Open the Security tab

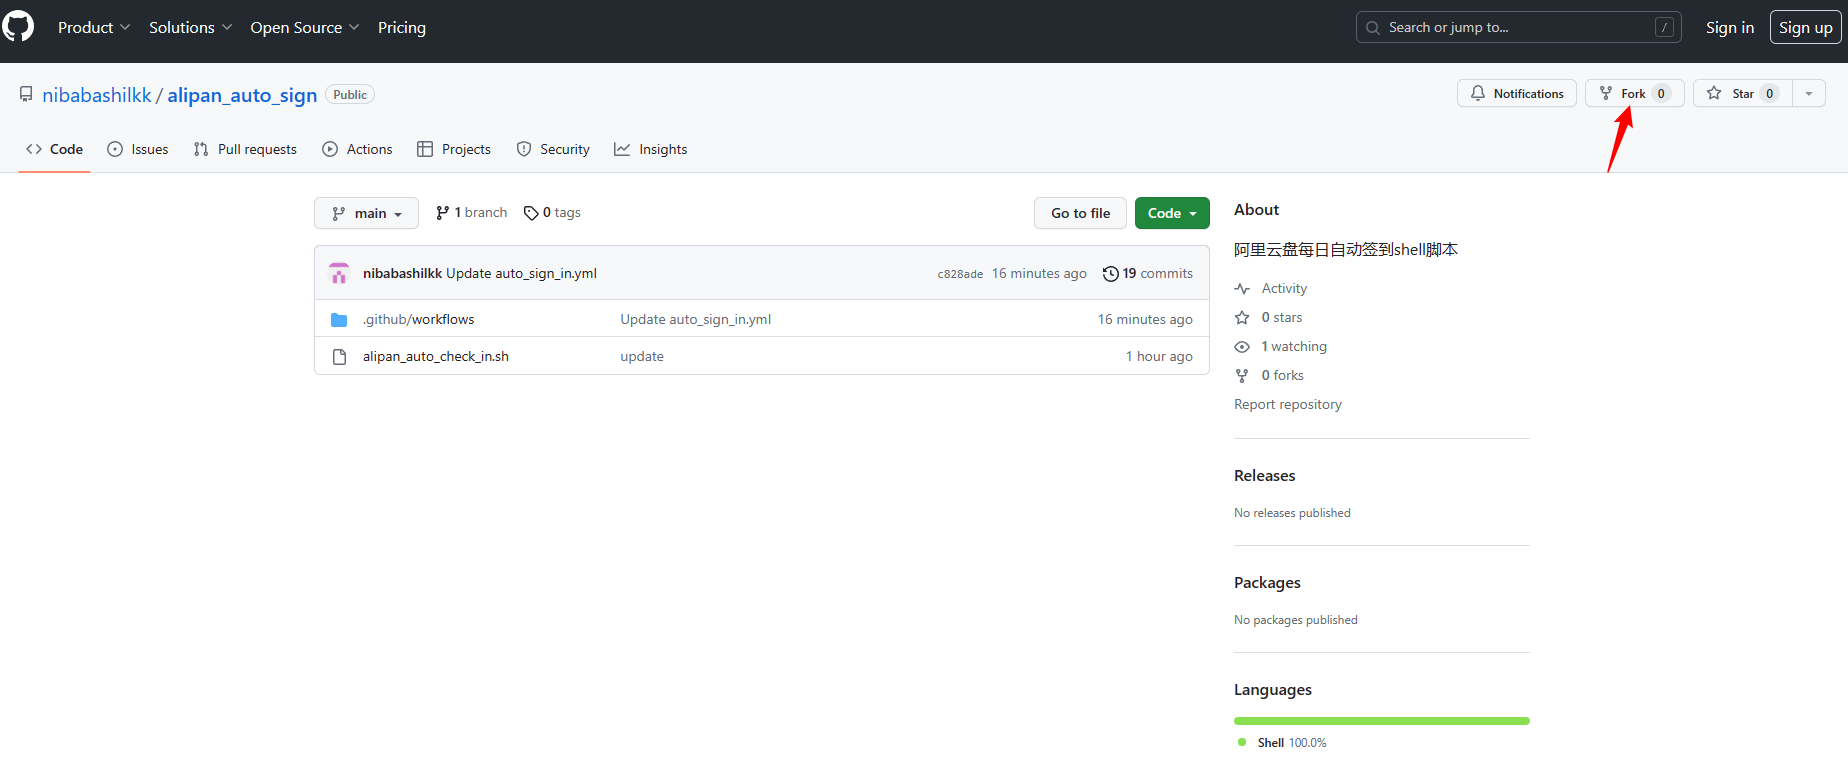553,149
